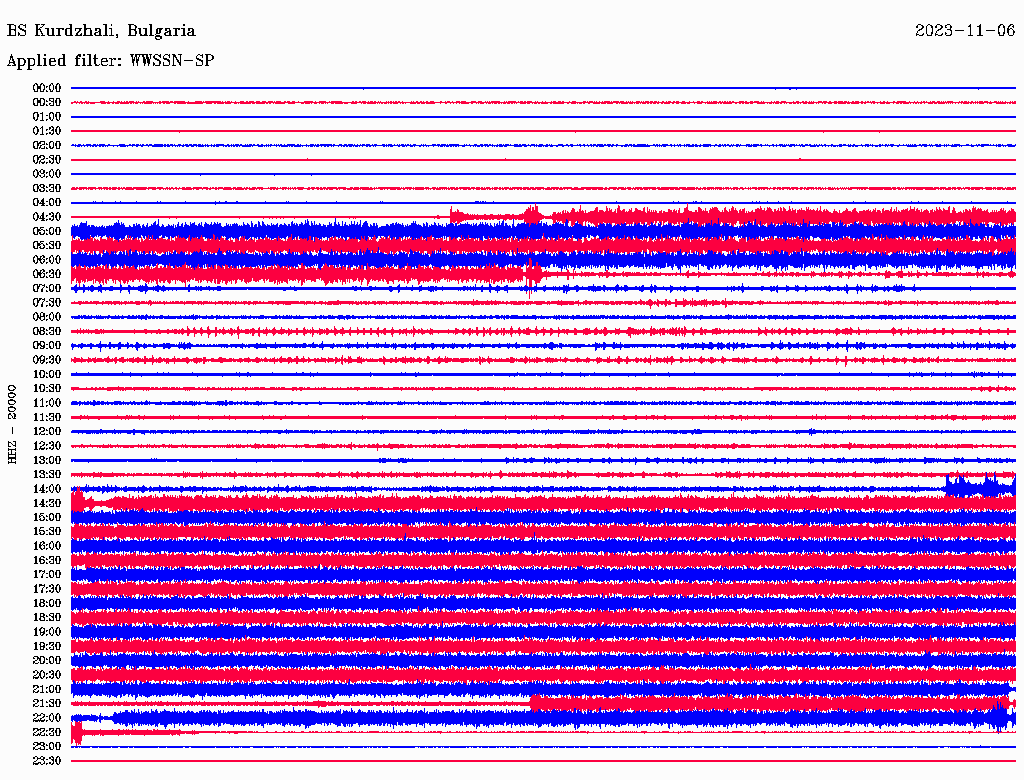Click the 17:30 time label
1024x780 pixels.
pos(47,589)
